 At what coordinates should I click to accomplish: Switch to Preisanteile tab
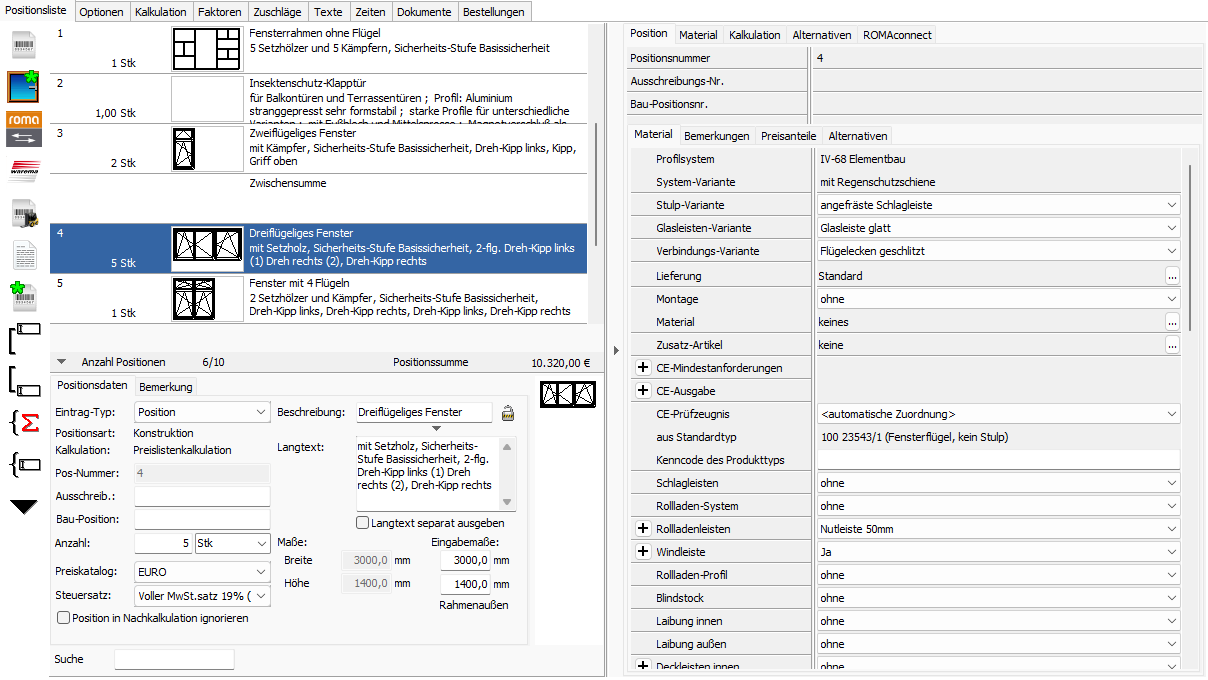point(788,136)
